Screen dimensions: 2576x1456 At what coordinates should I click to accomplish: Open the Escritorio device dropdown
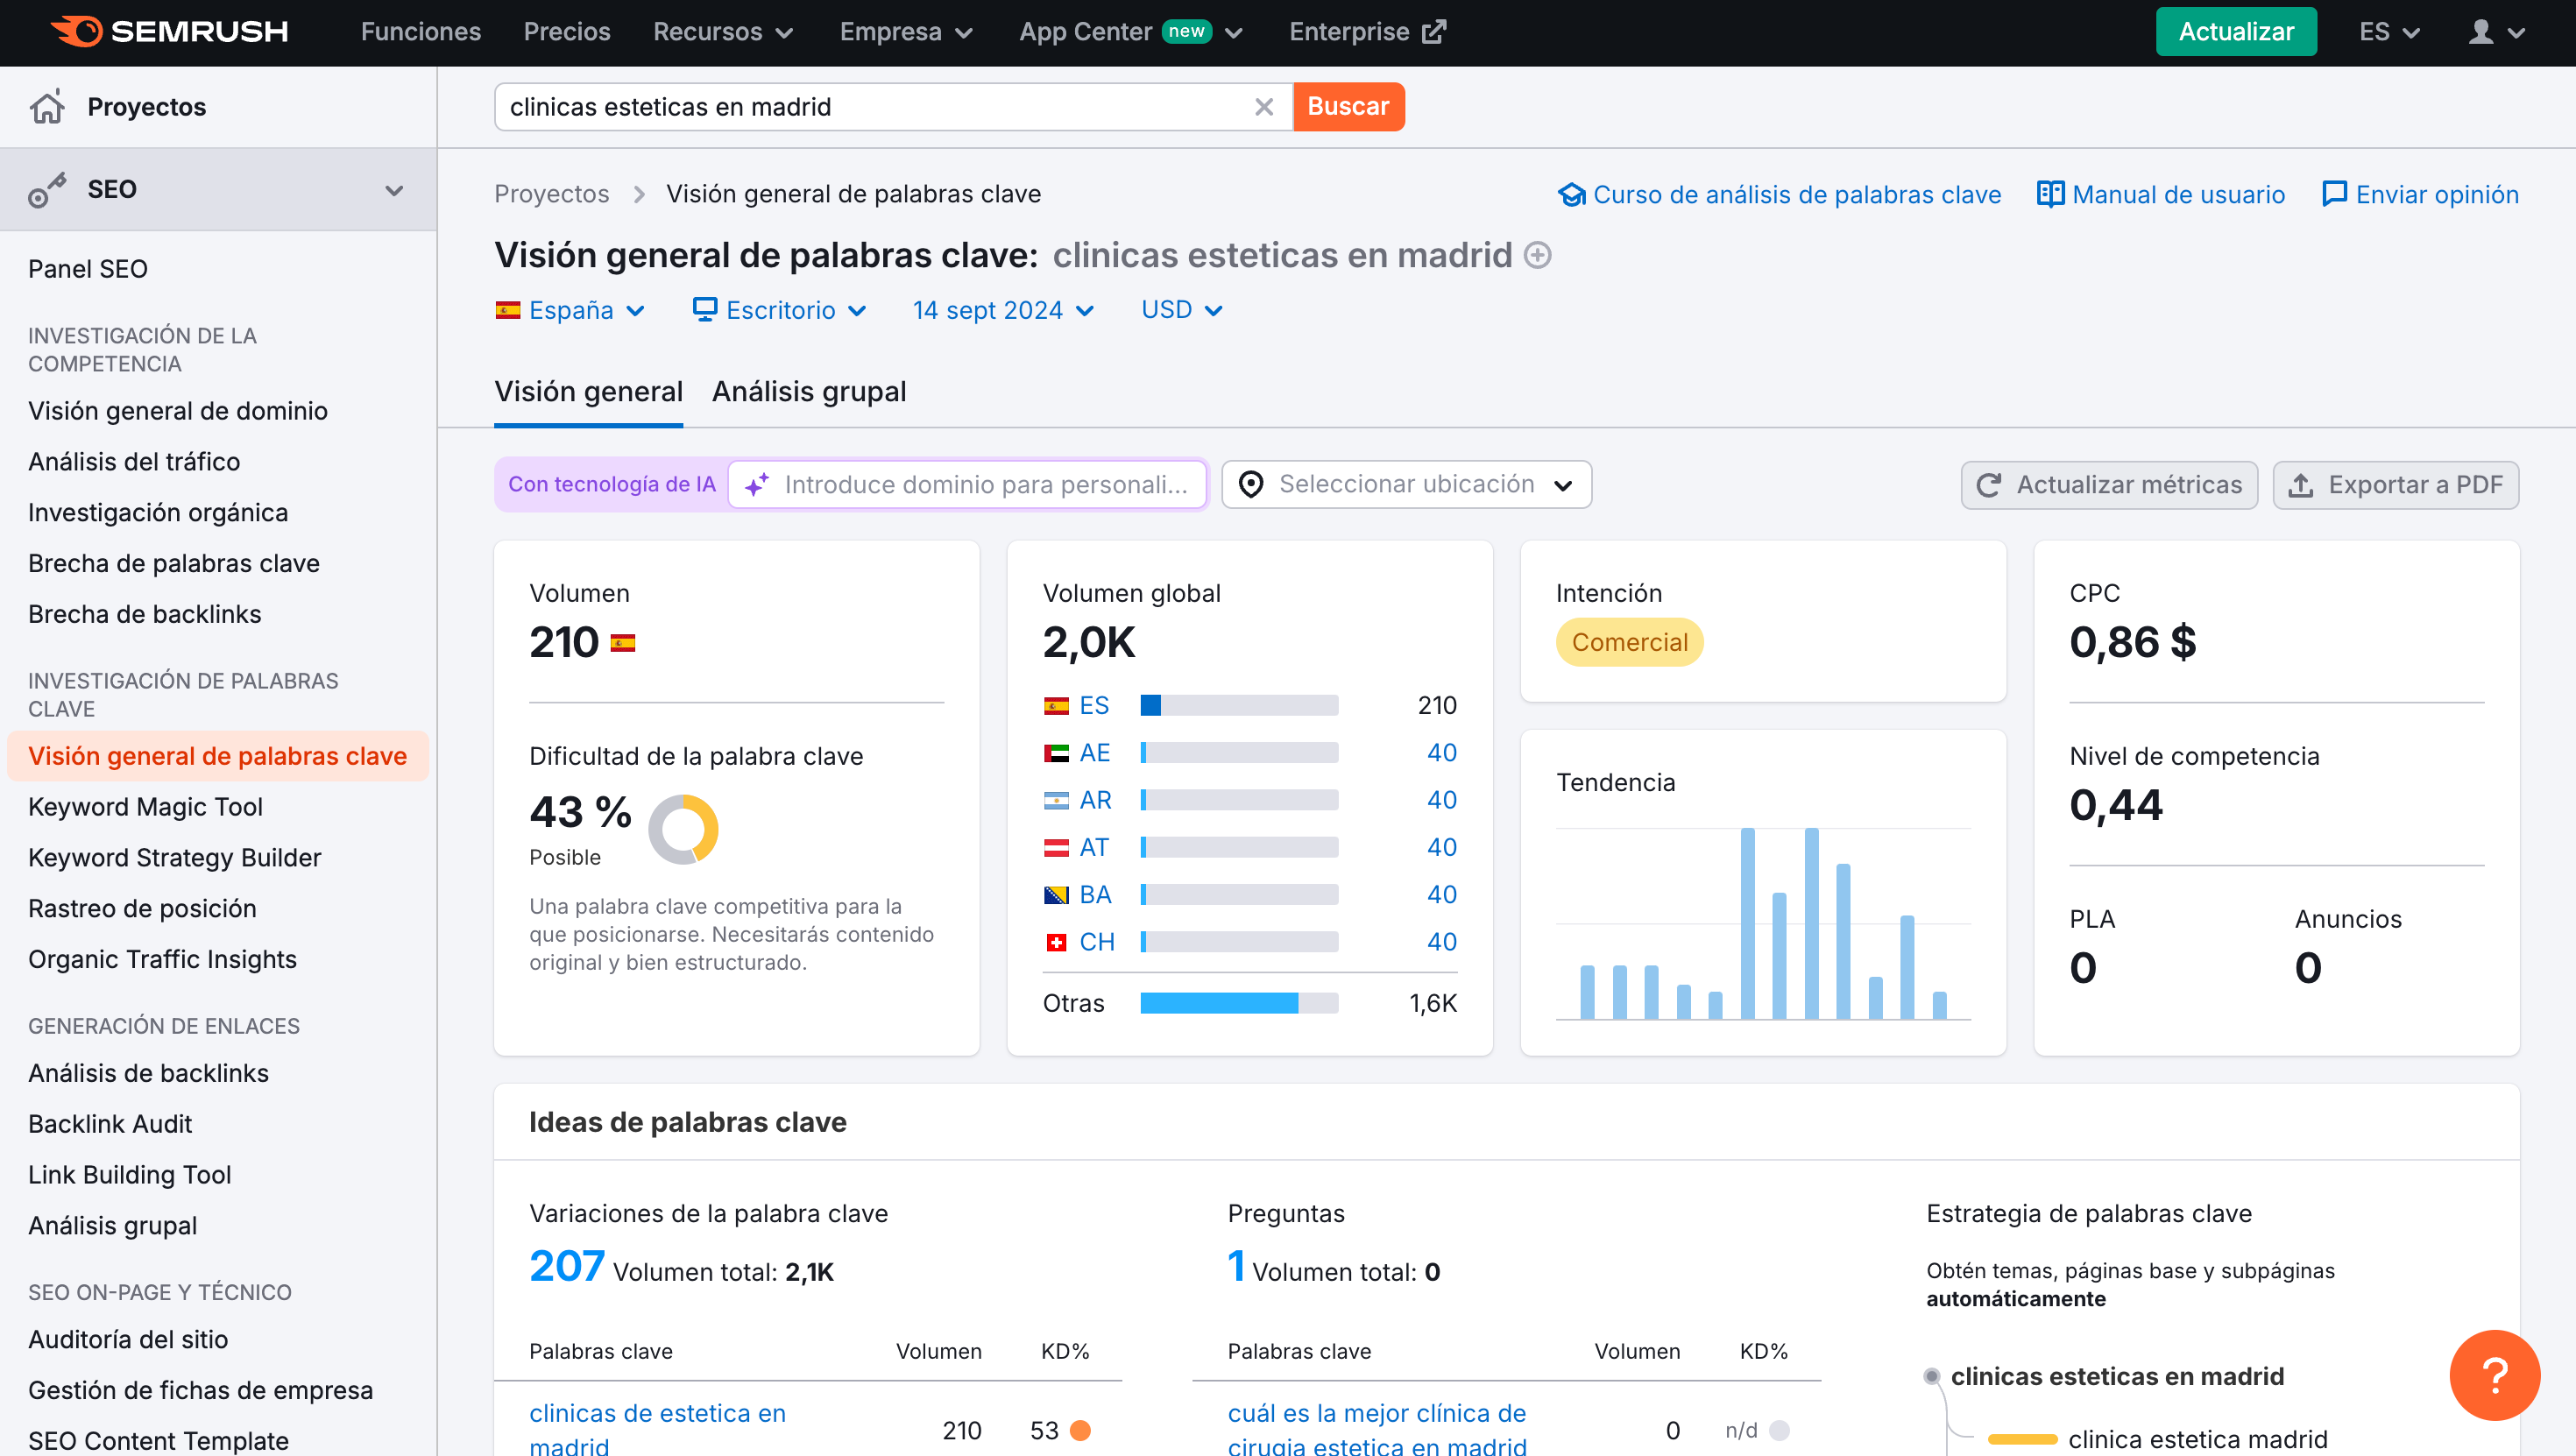tap(780, 310)
